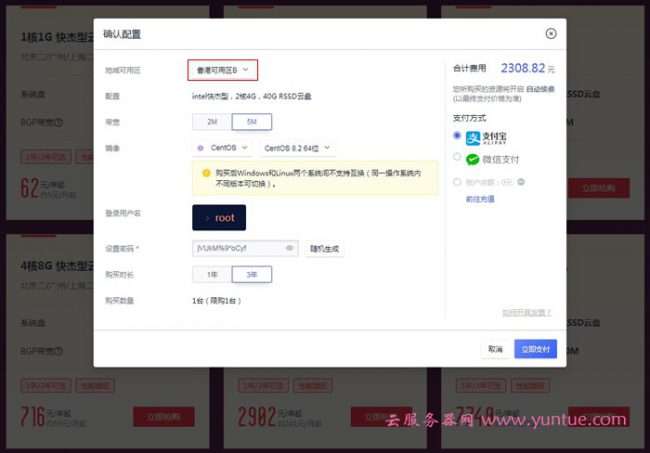This screenshot has height=453, width=650.
Task: Toggle password visibility eye icon
Action: coord(290,248)
